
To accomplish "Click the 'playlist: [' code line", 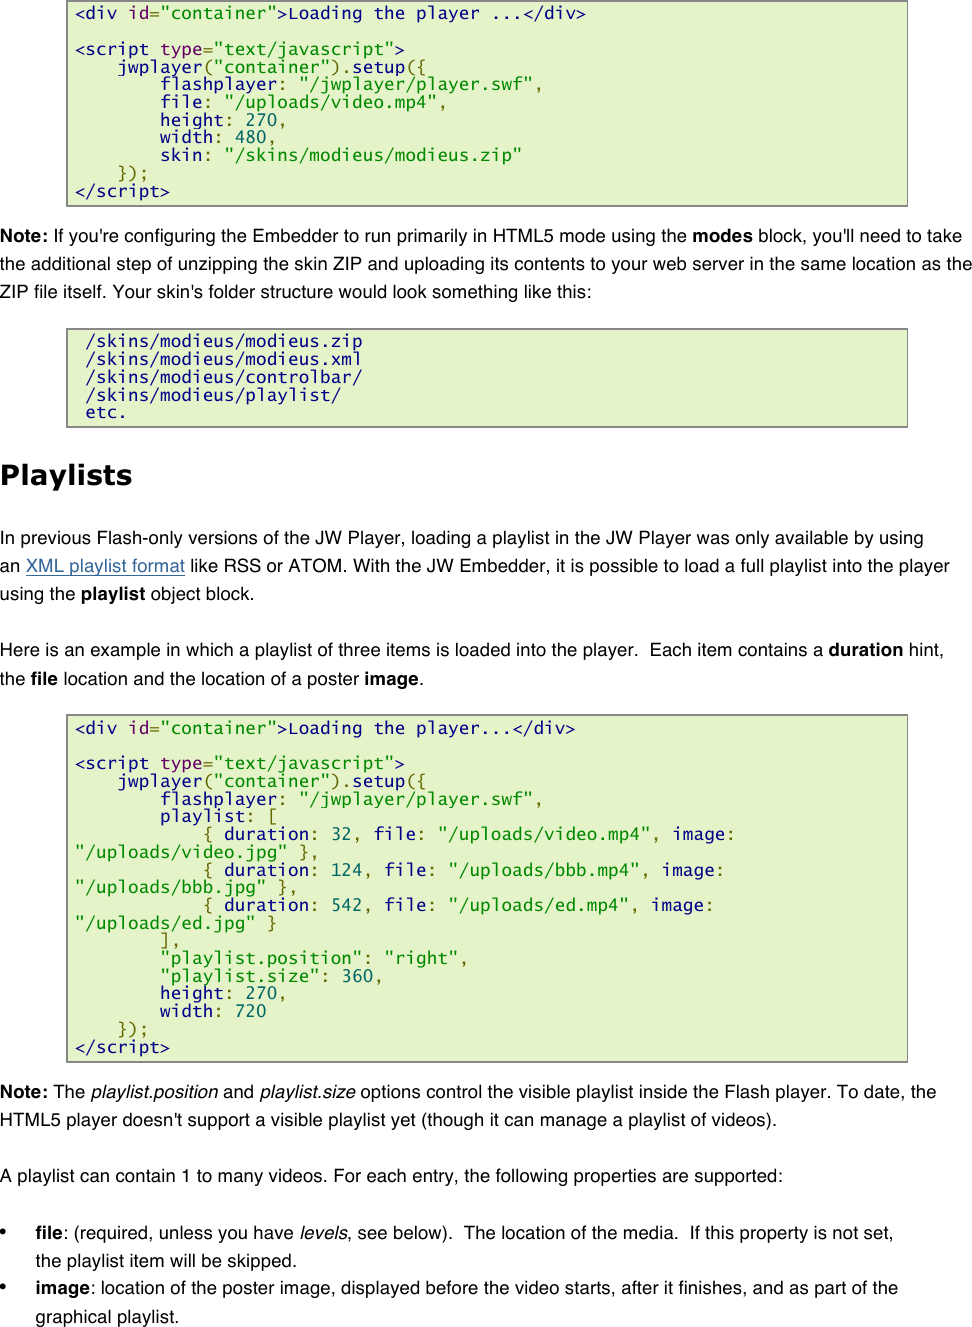I will tap(218, 816).
